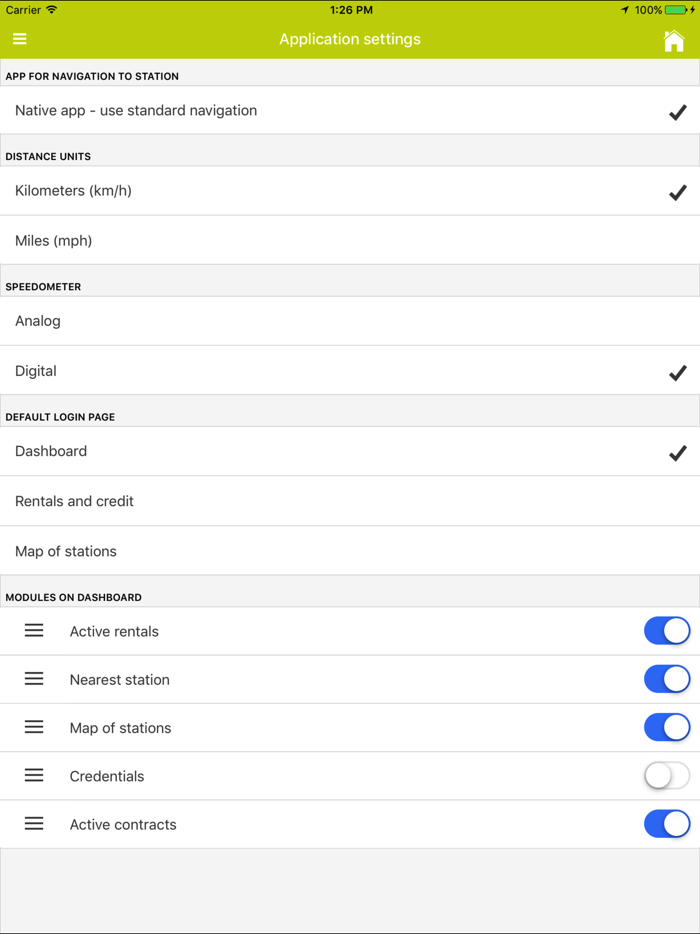Screen dimensions: 700x934
Task: Select the Native app navigation option
Action: click(350, 111)
